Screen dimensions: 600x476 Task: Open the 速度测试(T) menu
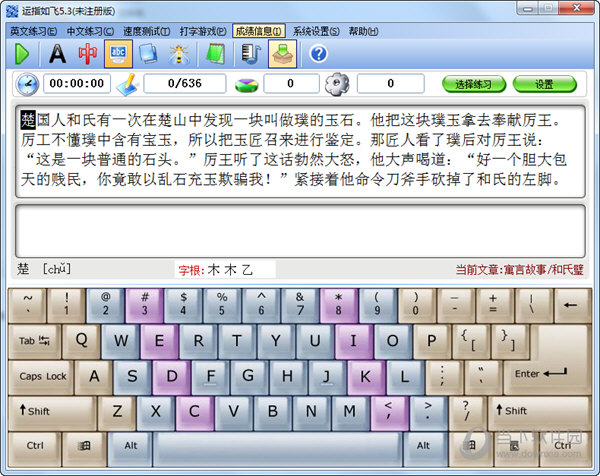pyautogui.click(x=147, y=31)
